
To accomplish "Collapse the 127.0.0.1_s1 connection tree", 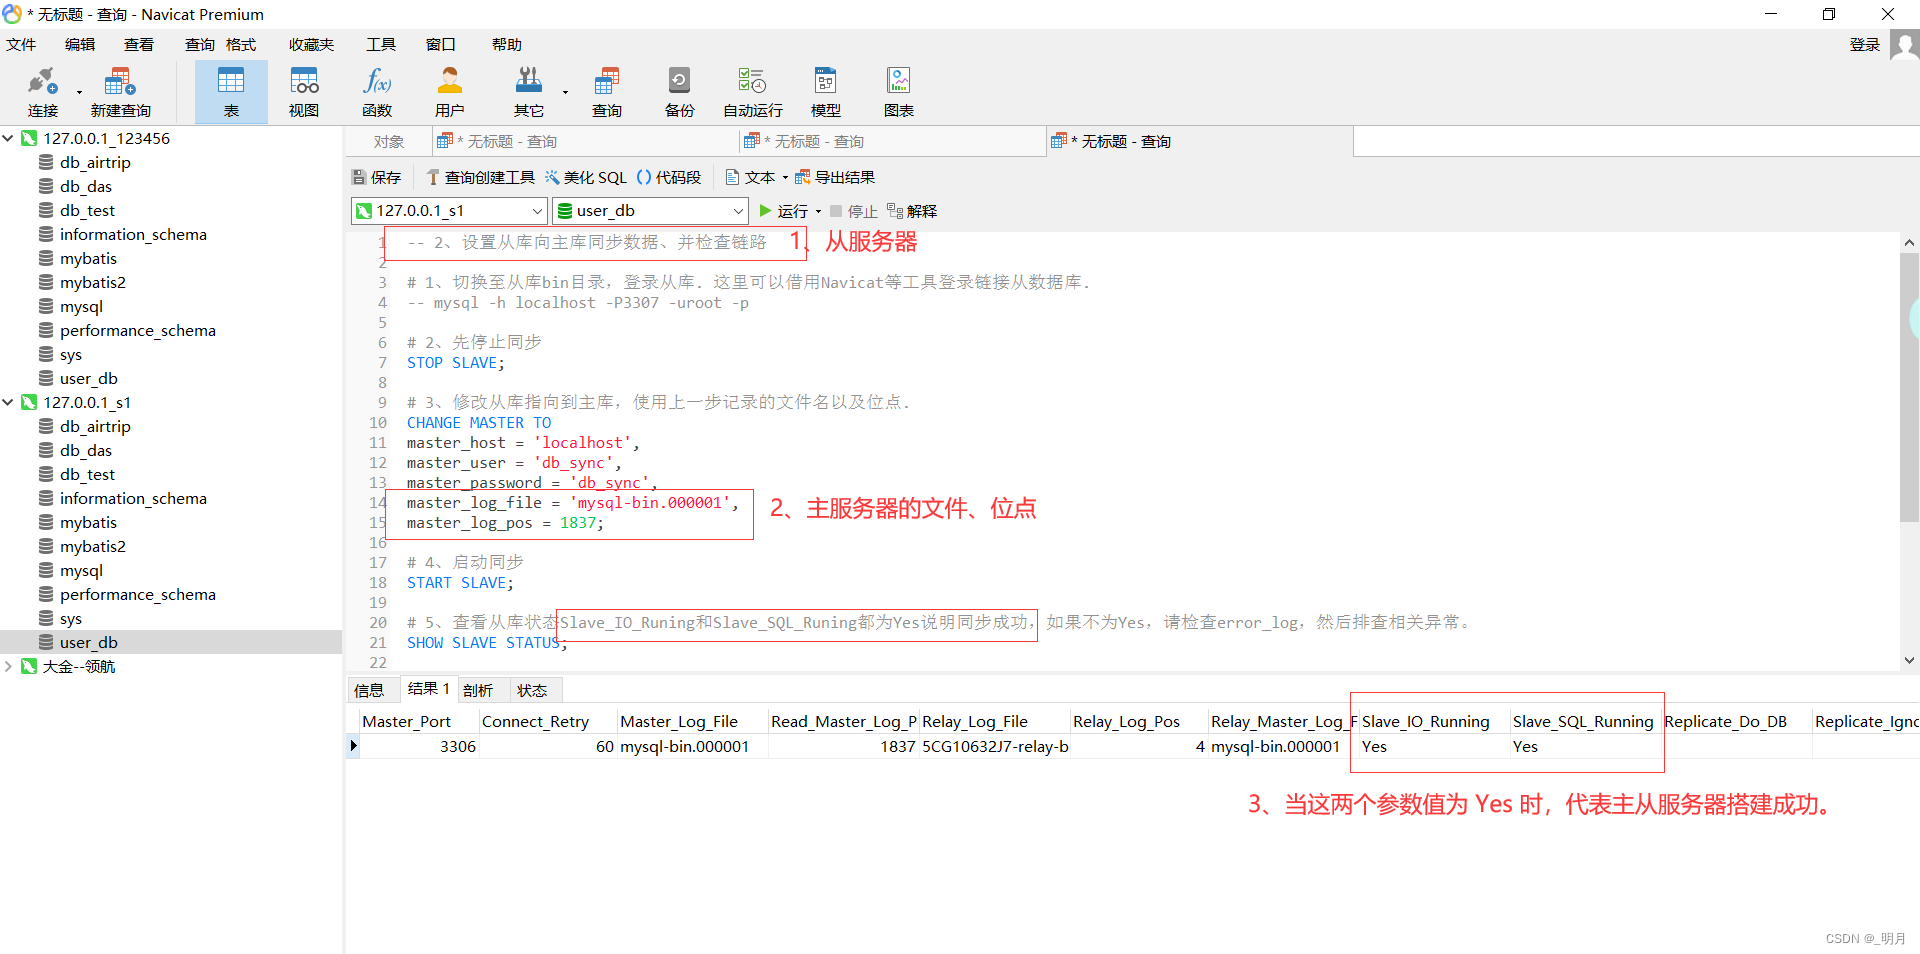I will [x=8, y=402].
